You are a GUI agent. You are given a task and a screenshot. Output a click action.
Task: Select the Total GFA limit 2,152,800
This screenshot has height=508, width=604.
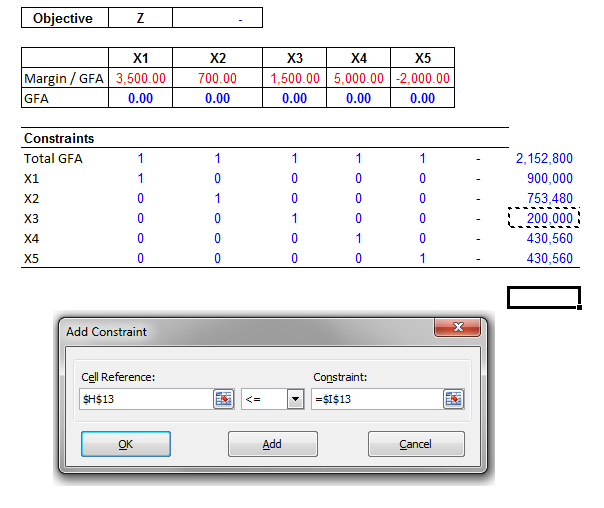(x=544, y=158)
